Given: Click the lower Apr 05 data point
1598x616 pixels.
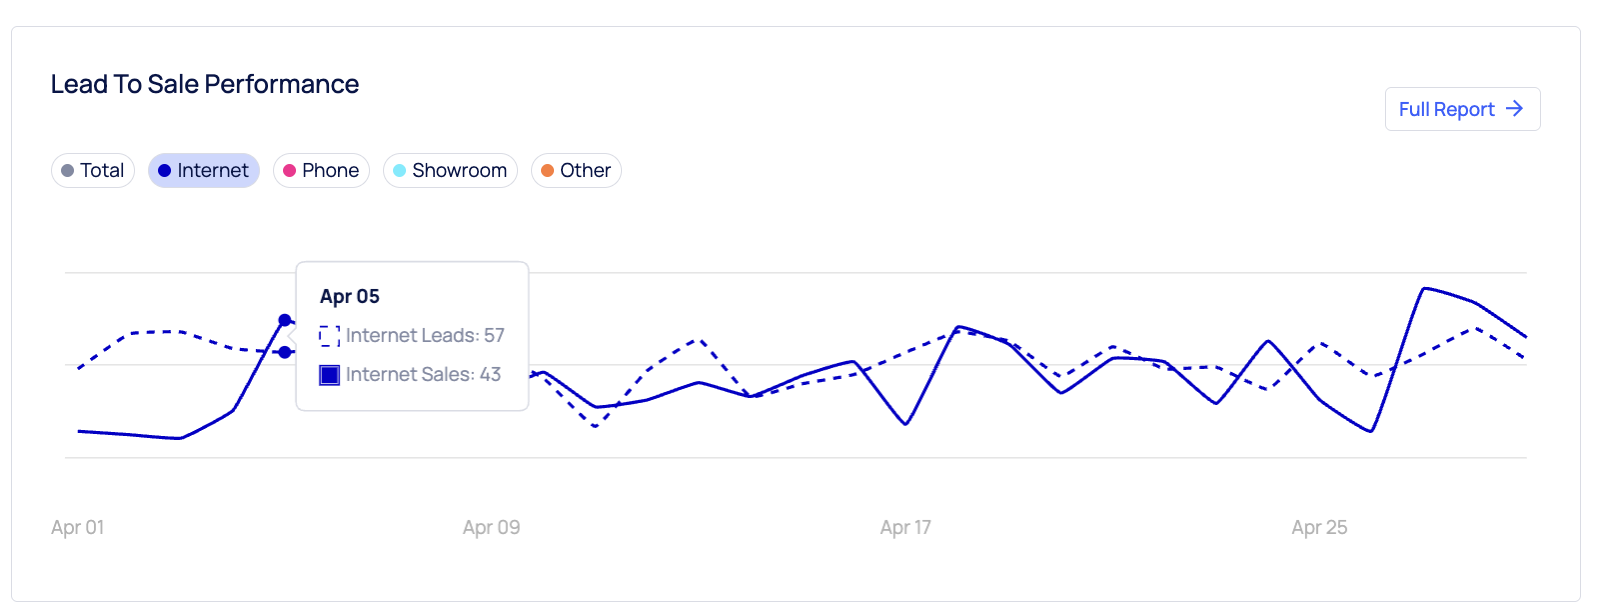Looking at the screenshot, I should pyautogui.click(x=285, y=352).
